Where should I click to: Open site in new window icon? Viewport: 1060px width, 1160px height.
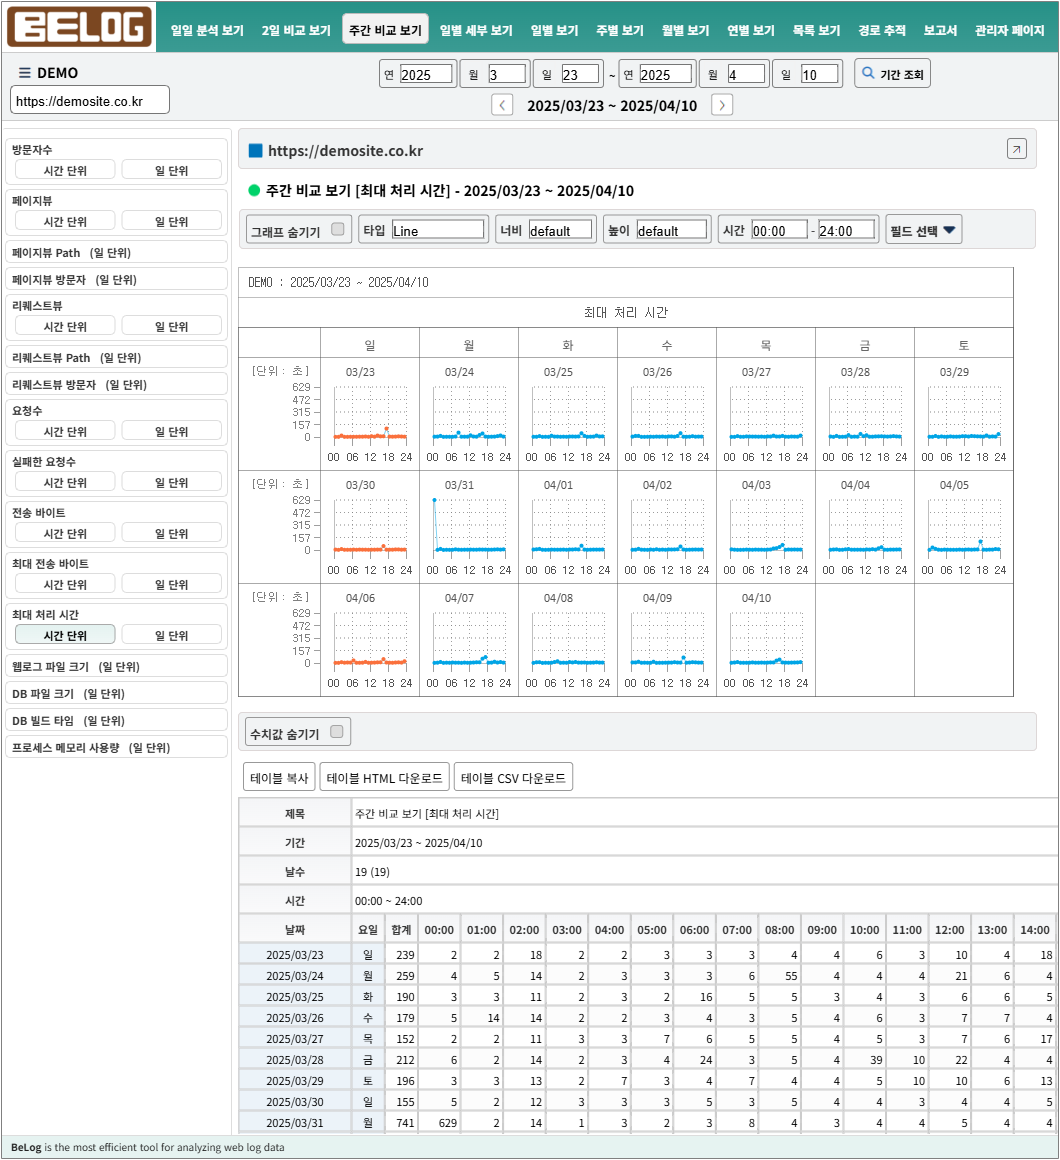tap(1016, 149)
